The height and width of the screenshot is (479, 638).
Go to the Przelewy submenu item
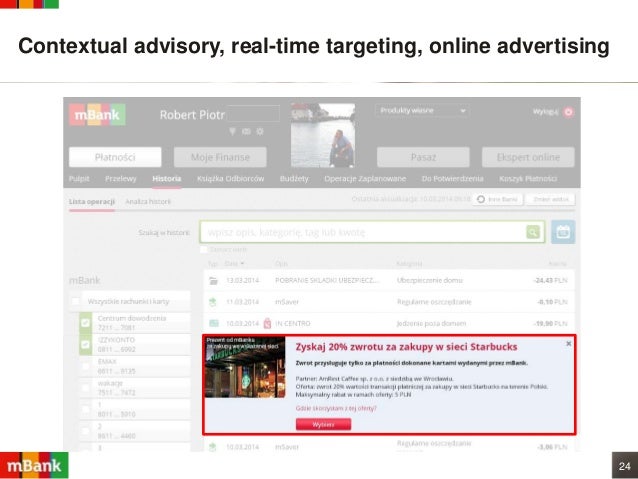[x=120, y=179]
